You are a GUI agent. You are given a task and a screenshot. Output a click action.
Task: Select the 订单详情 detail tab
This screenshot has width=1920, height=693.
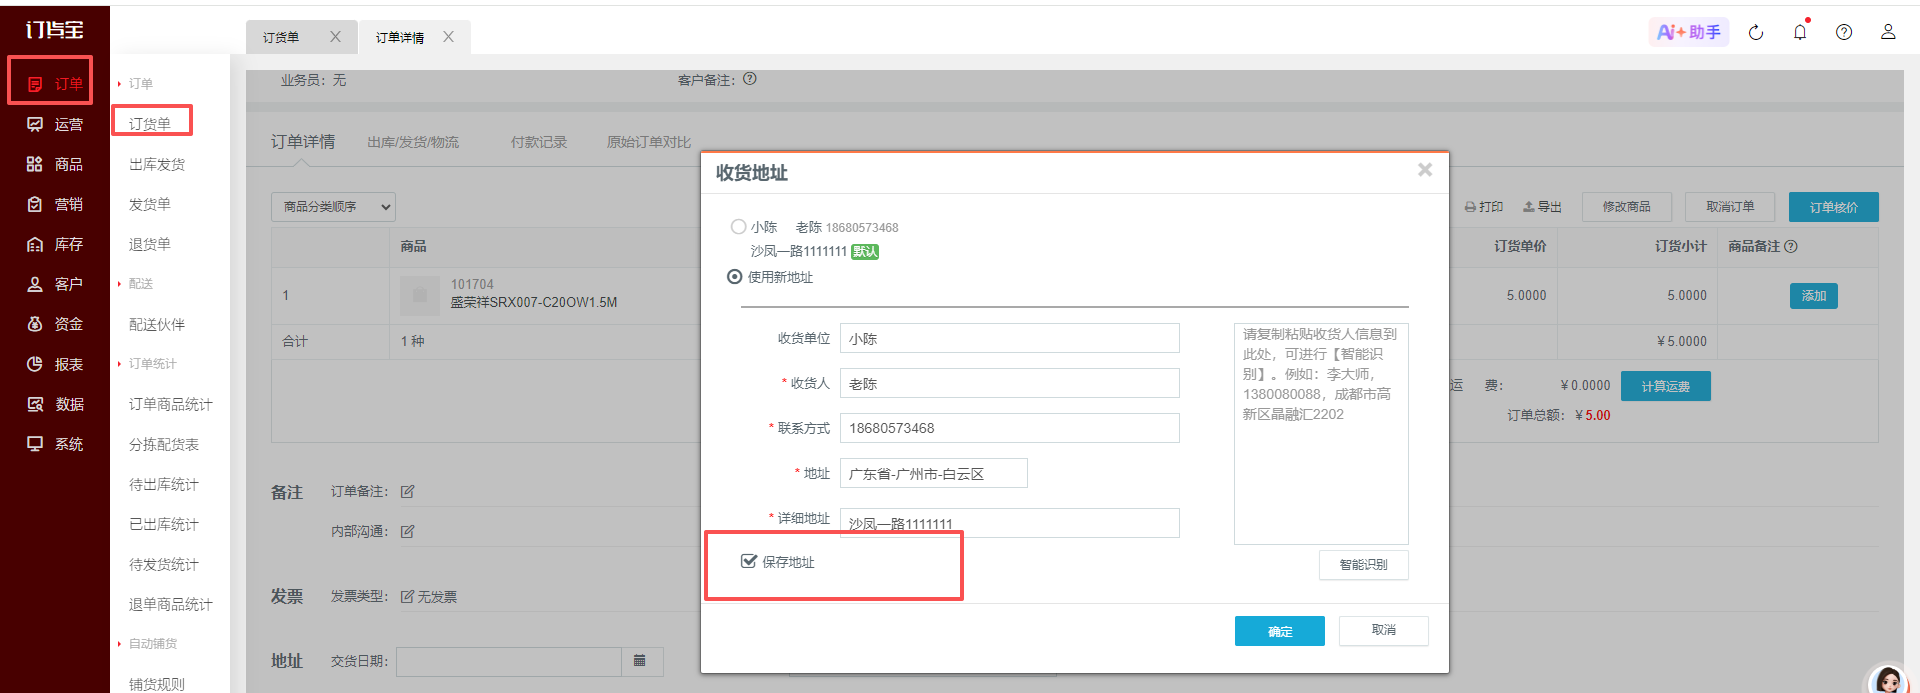click(303, 142)
